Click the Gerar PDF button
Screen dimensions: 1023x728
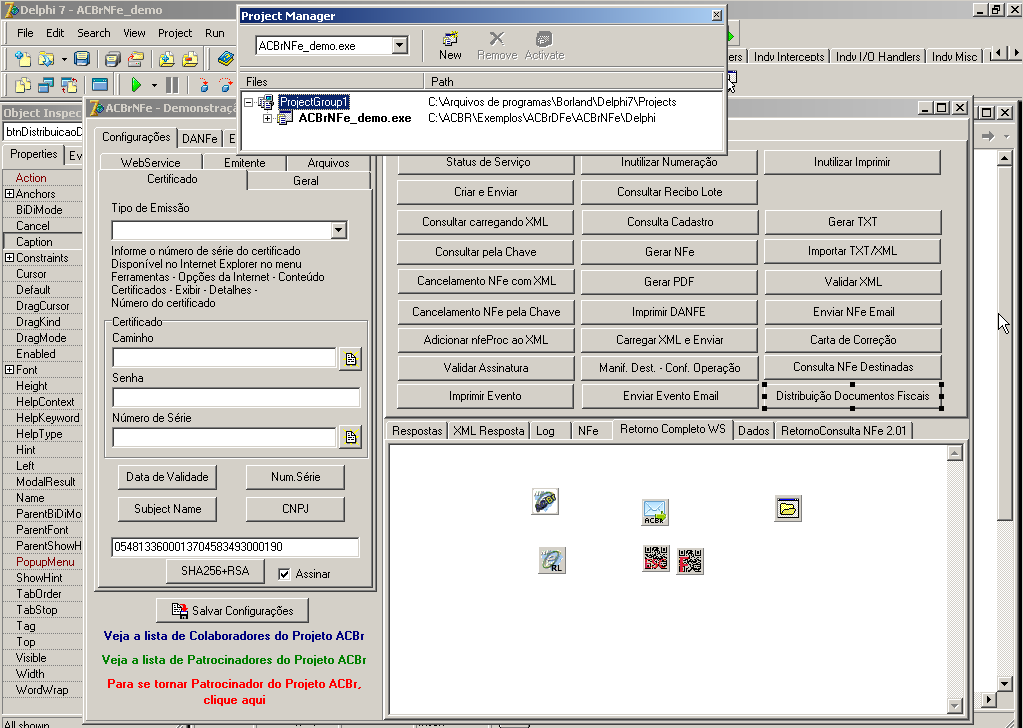[x=669, y=282]
